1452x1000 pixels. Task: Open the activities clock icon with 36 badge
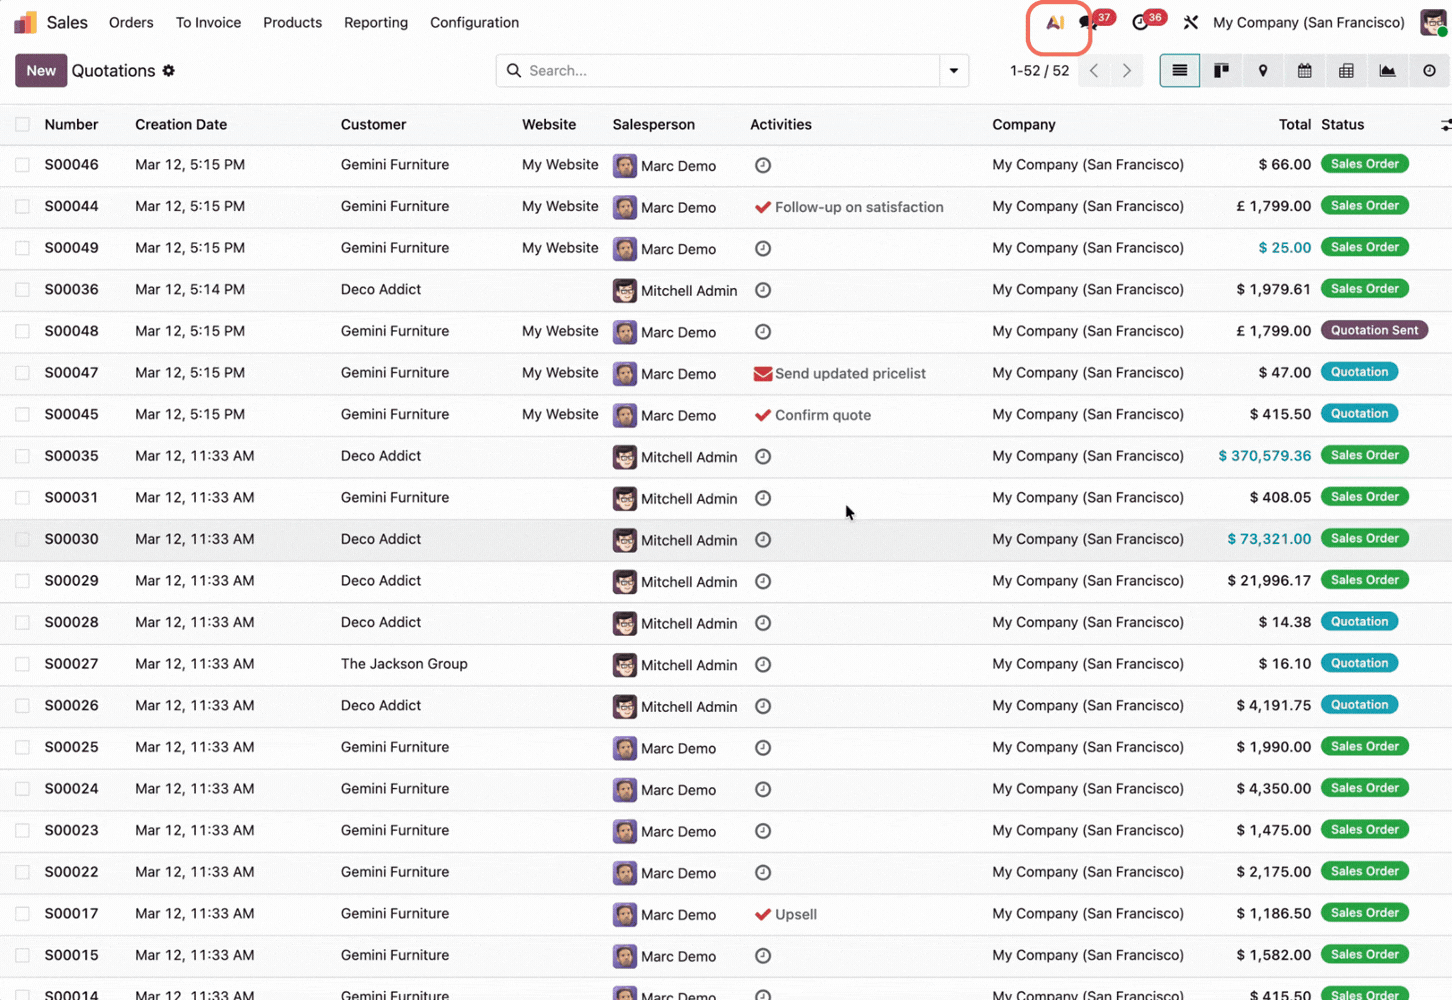click(x=1140, y=23)
